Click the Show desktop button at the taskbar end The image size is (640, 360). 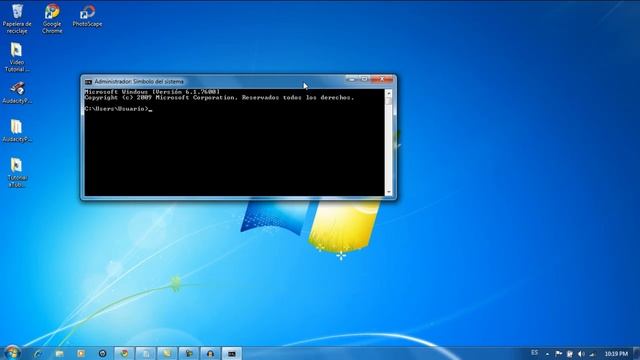636,353
